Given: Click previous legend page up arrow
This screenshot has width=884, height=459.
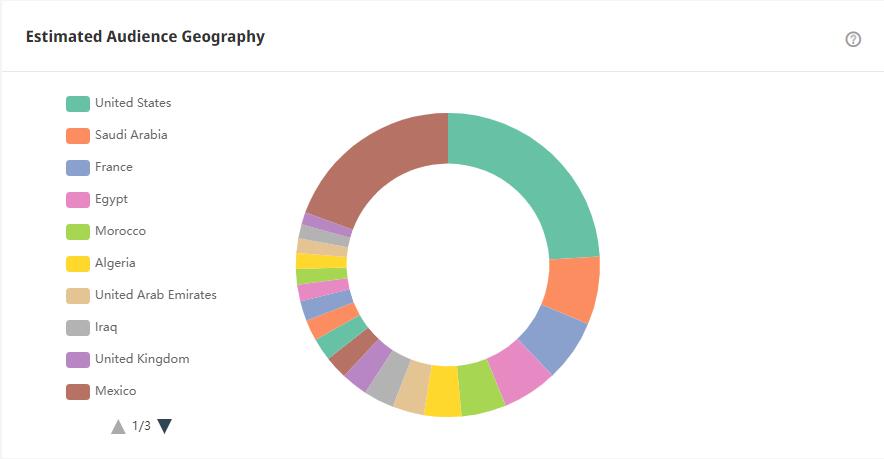Looking at the screenshot, I should (118, 426).
